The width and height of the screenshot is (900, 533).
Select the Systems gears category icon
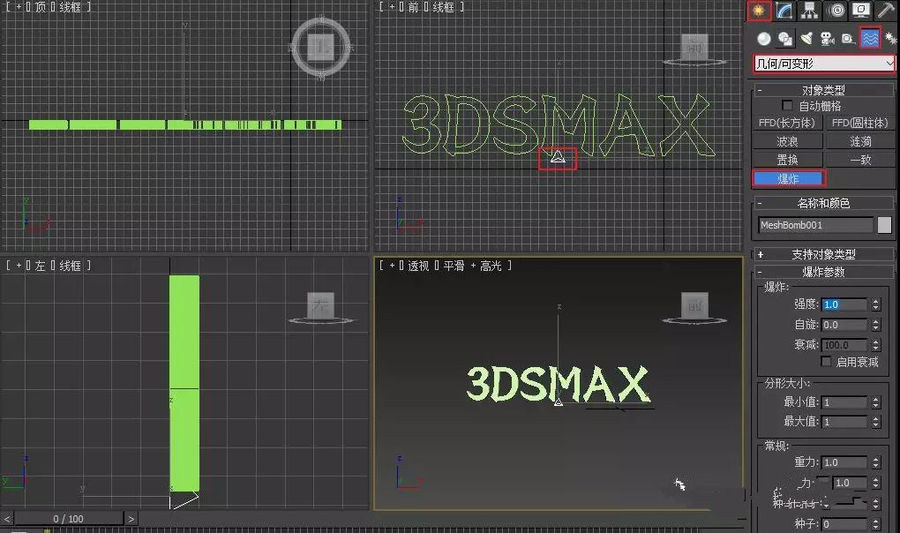pyautogui.click(x=890, y=38)
